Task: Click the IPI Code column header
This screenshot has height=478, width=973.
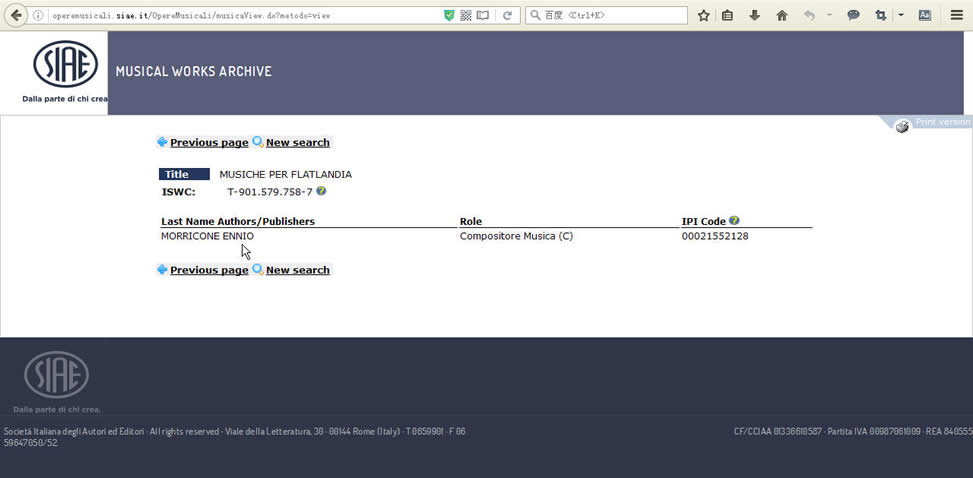Action: [704, 221]
